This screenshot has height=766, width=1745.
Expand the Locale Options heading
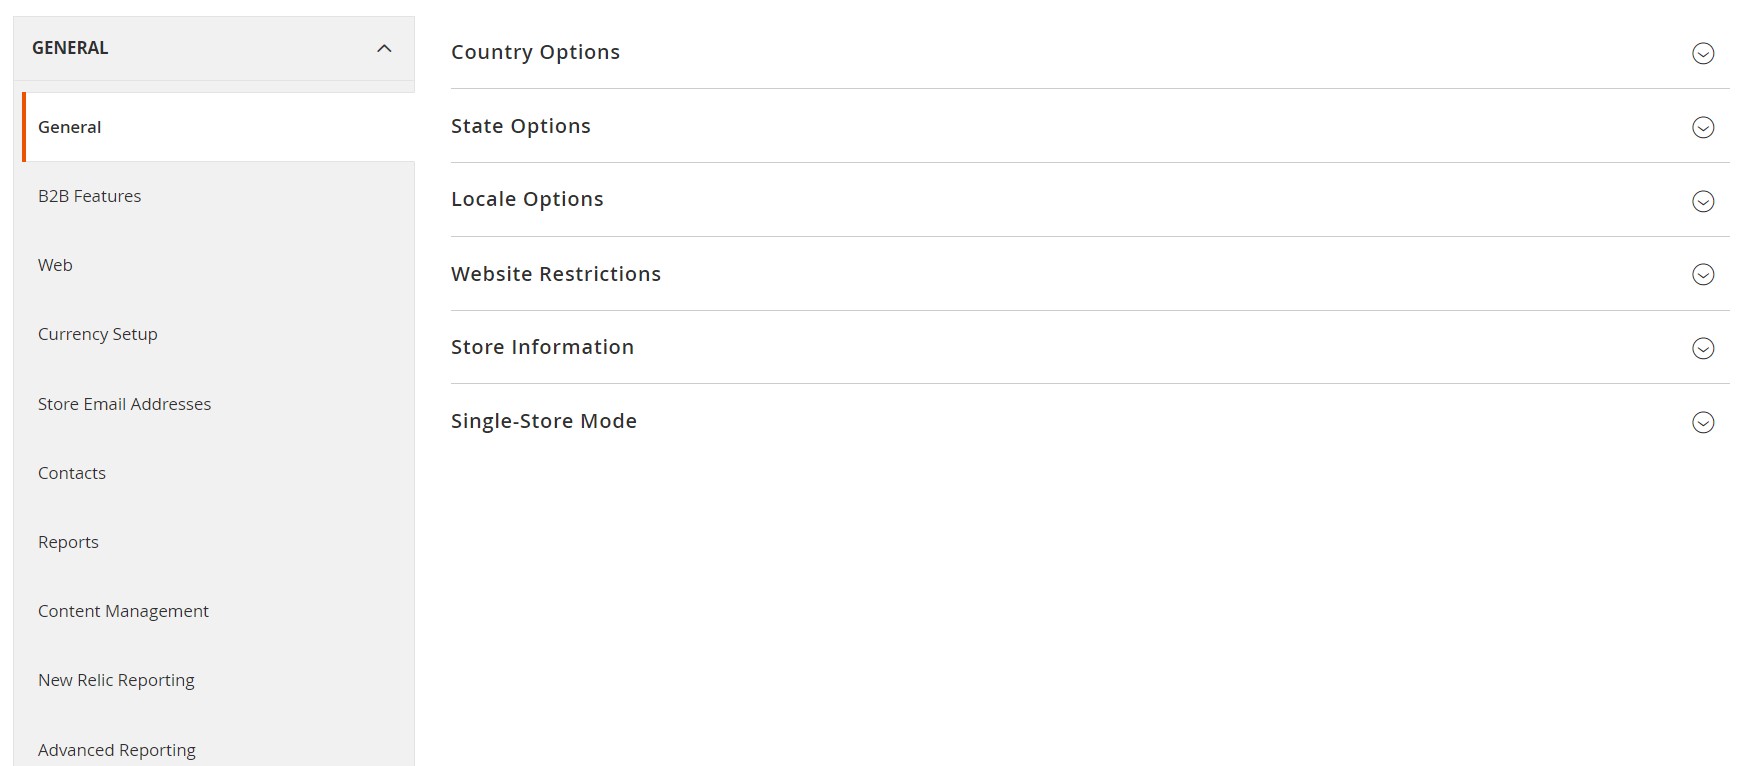pyautogui.click(x=527, y=199)
